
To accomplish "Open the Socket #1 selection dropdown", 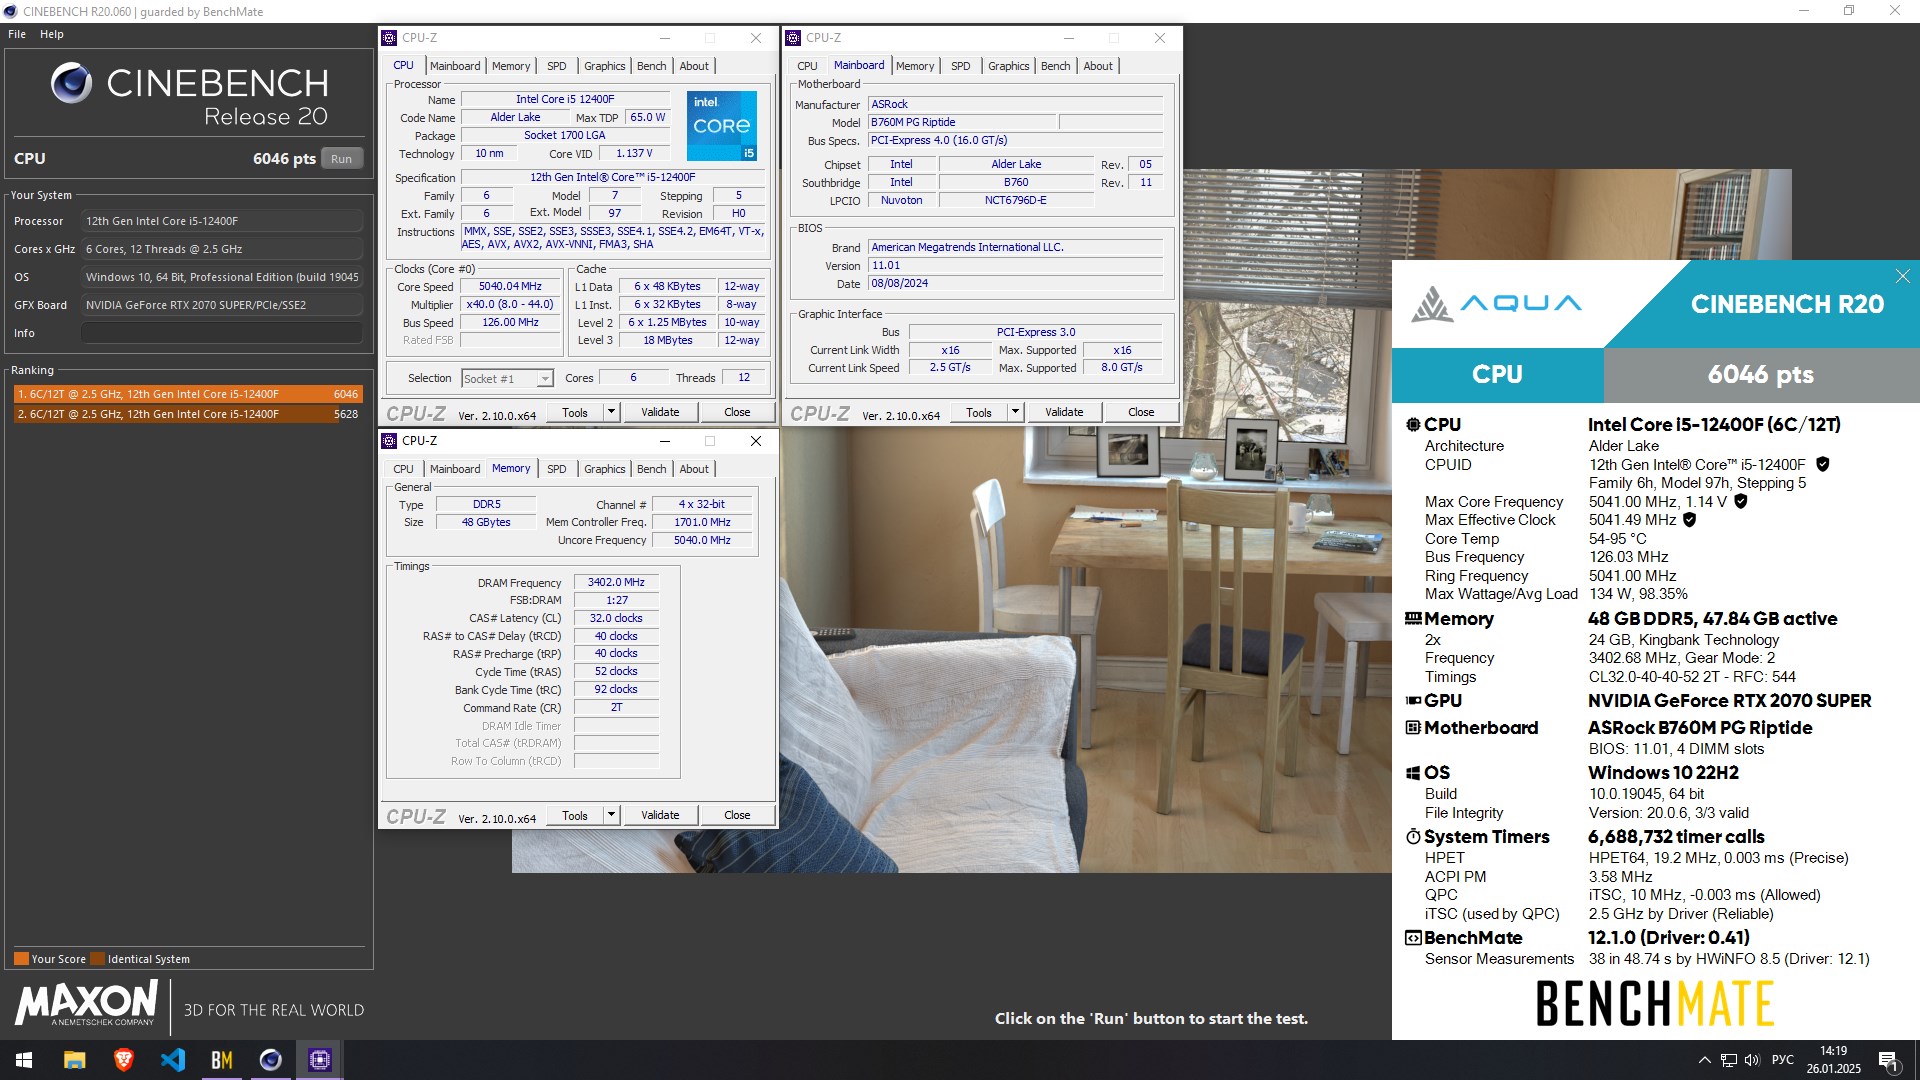I will coord(507,378).
